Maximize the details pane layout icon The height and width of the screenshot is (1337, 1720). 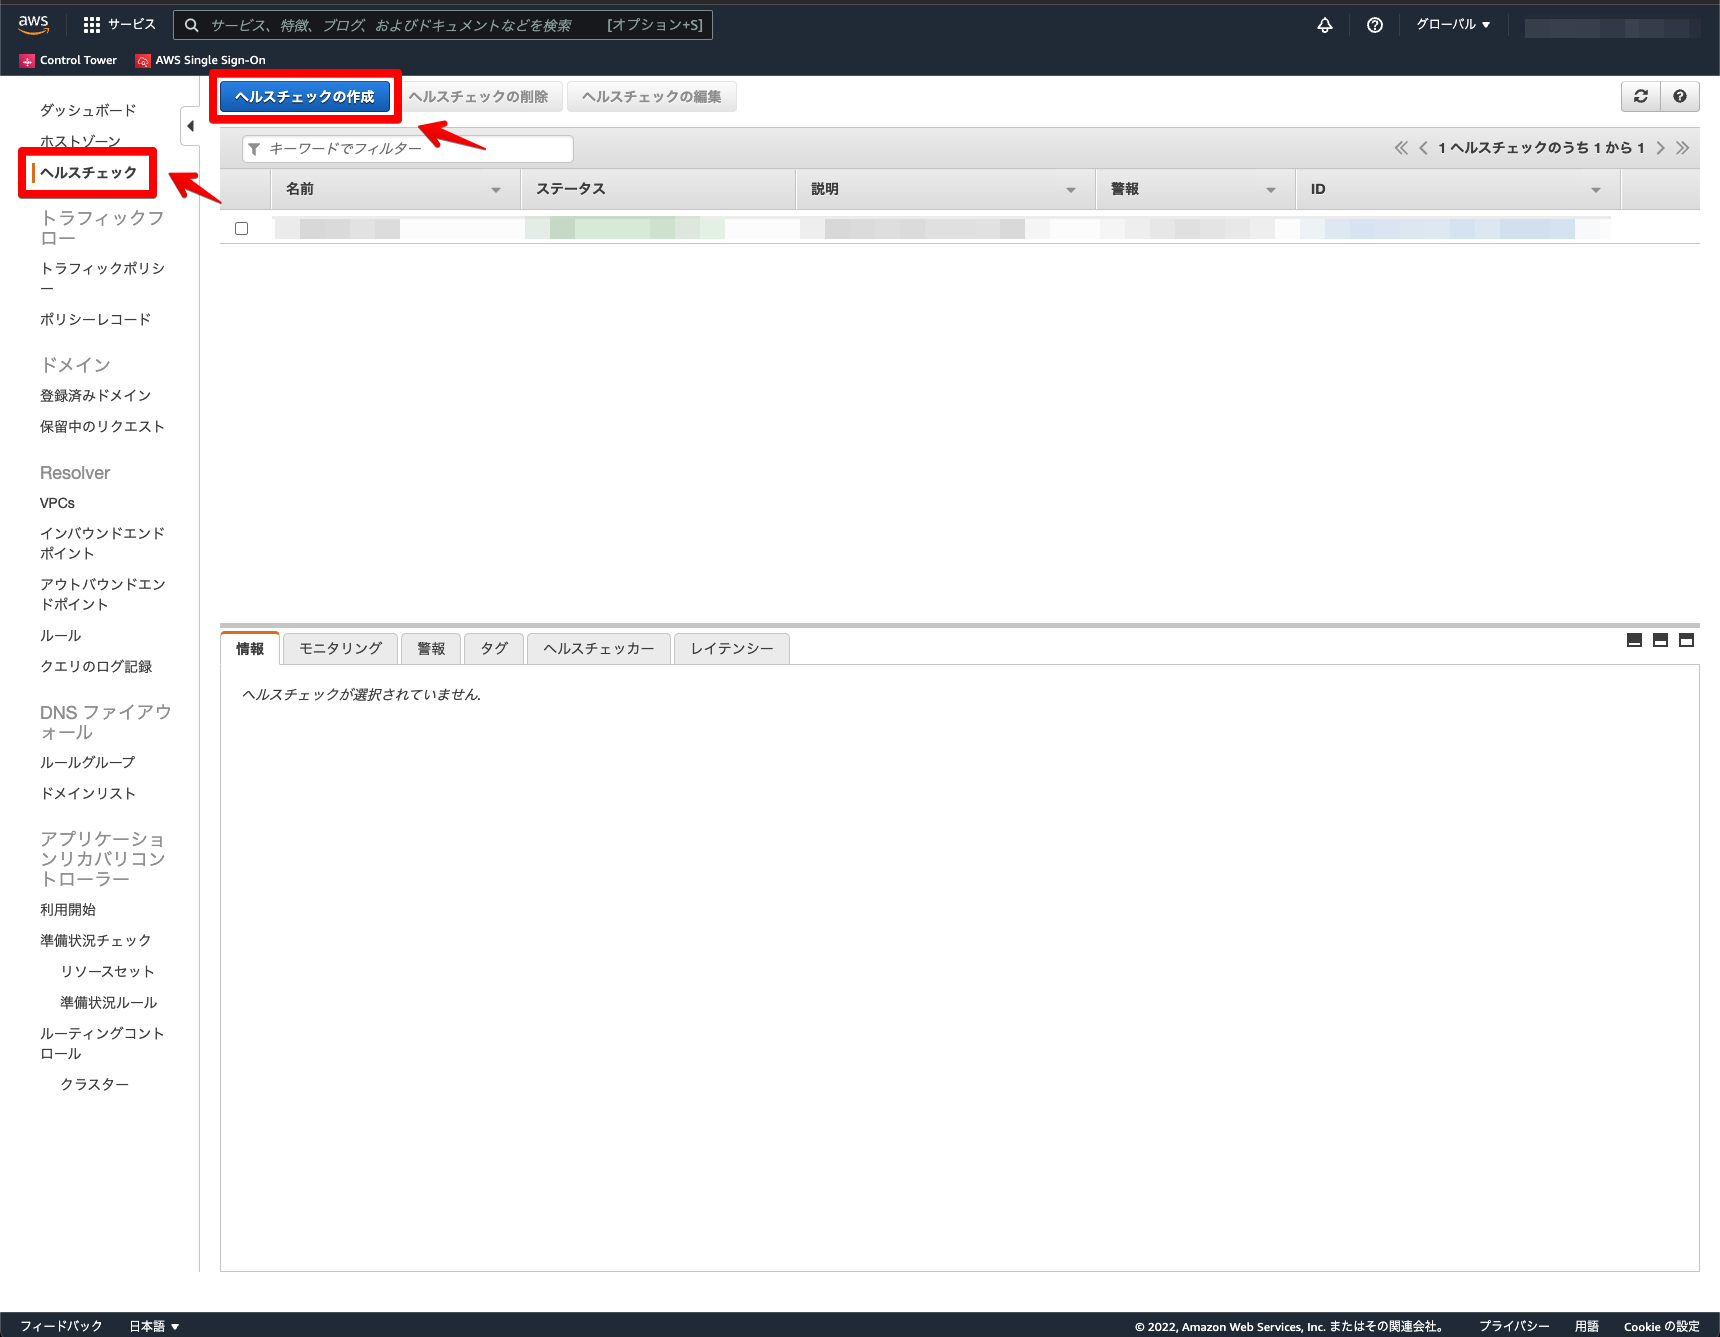pyautogui.click(x=1686, y=640)
